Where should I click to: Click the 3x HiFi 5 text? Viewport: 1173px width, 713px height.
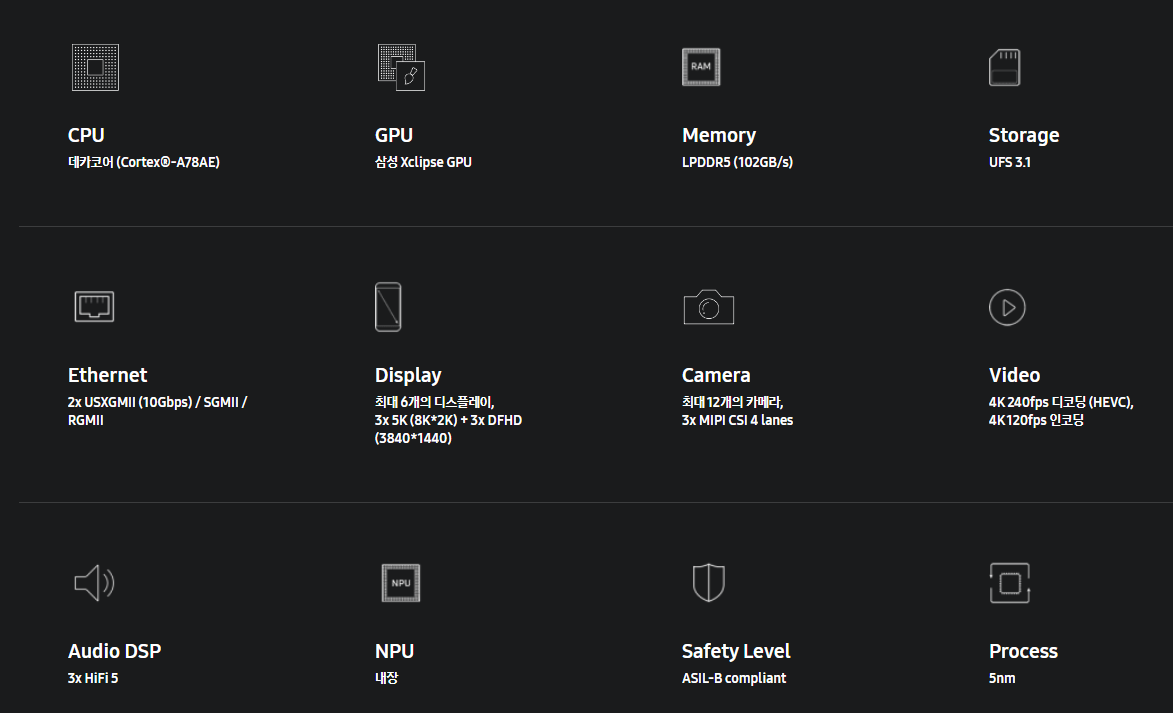coord(100,678)
